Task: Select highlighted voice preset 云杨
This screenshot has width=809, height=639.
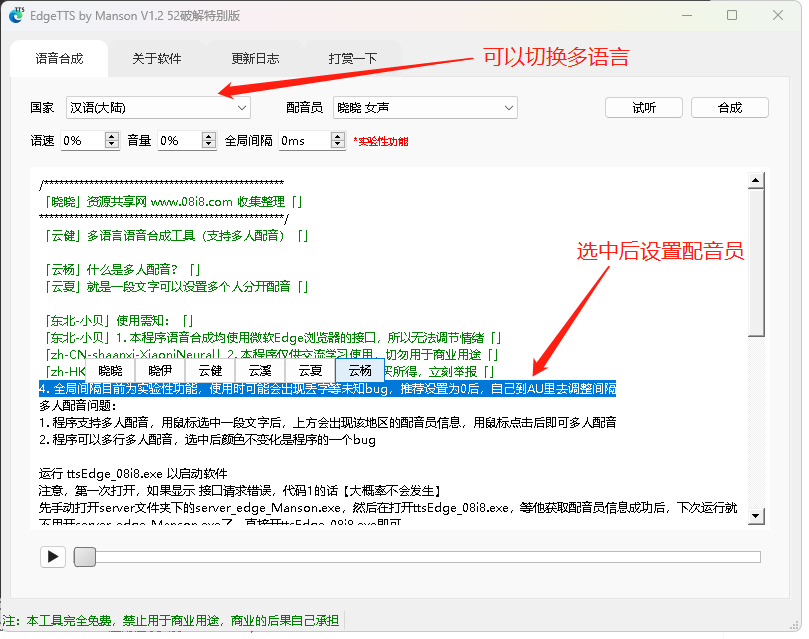Action: click(x=359, y=370)
